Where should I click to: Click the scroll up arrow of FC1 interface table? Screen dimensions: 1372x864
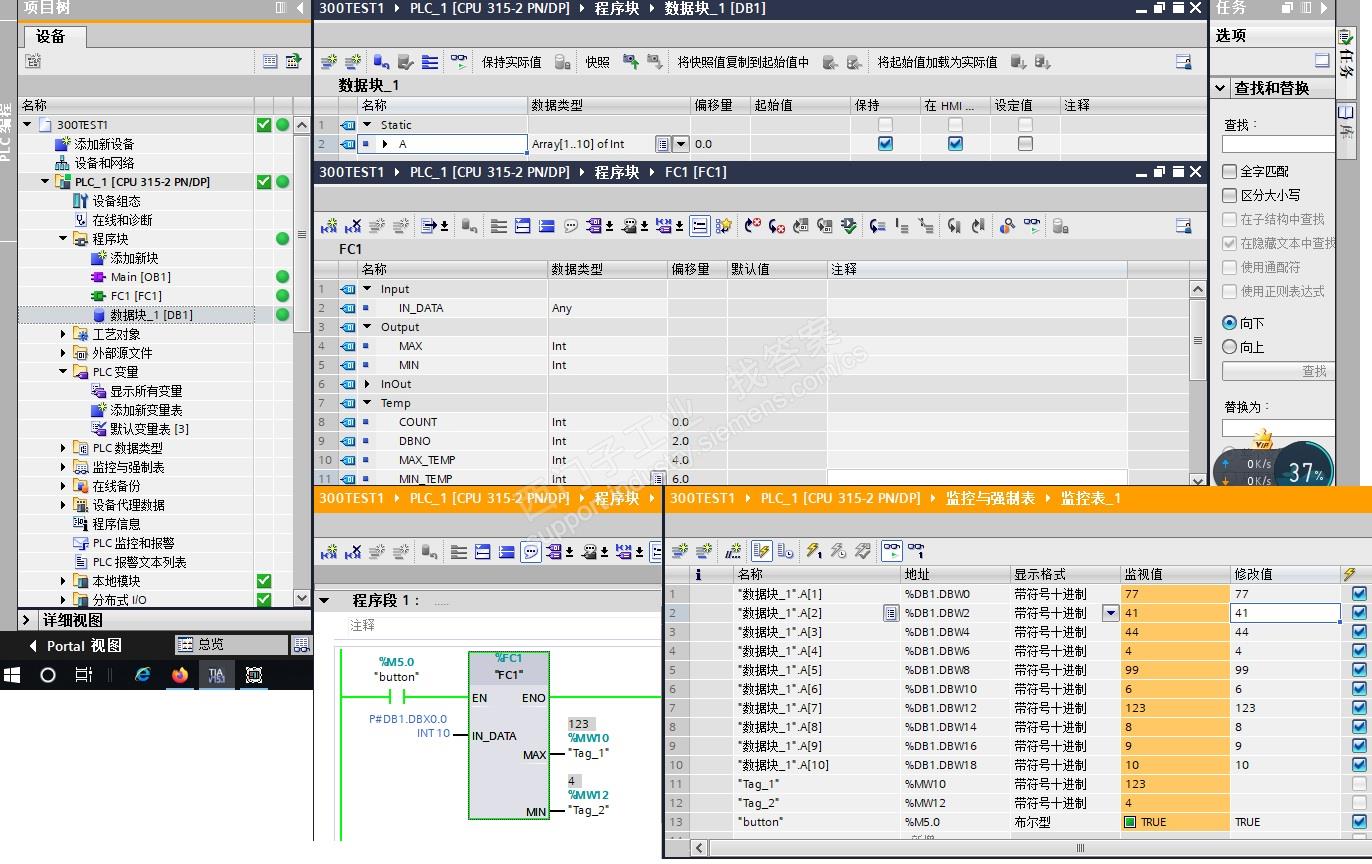tap(1198, 289)
